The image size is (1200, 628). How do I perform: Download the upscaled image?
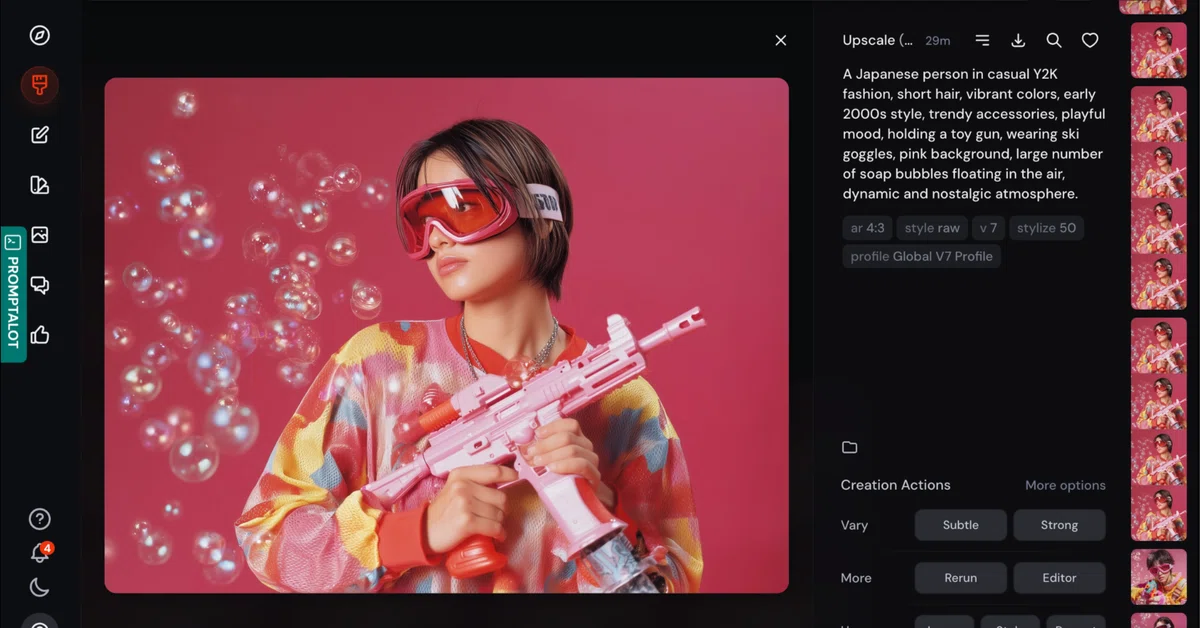tap(1018, 40)
